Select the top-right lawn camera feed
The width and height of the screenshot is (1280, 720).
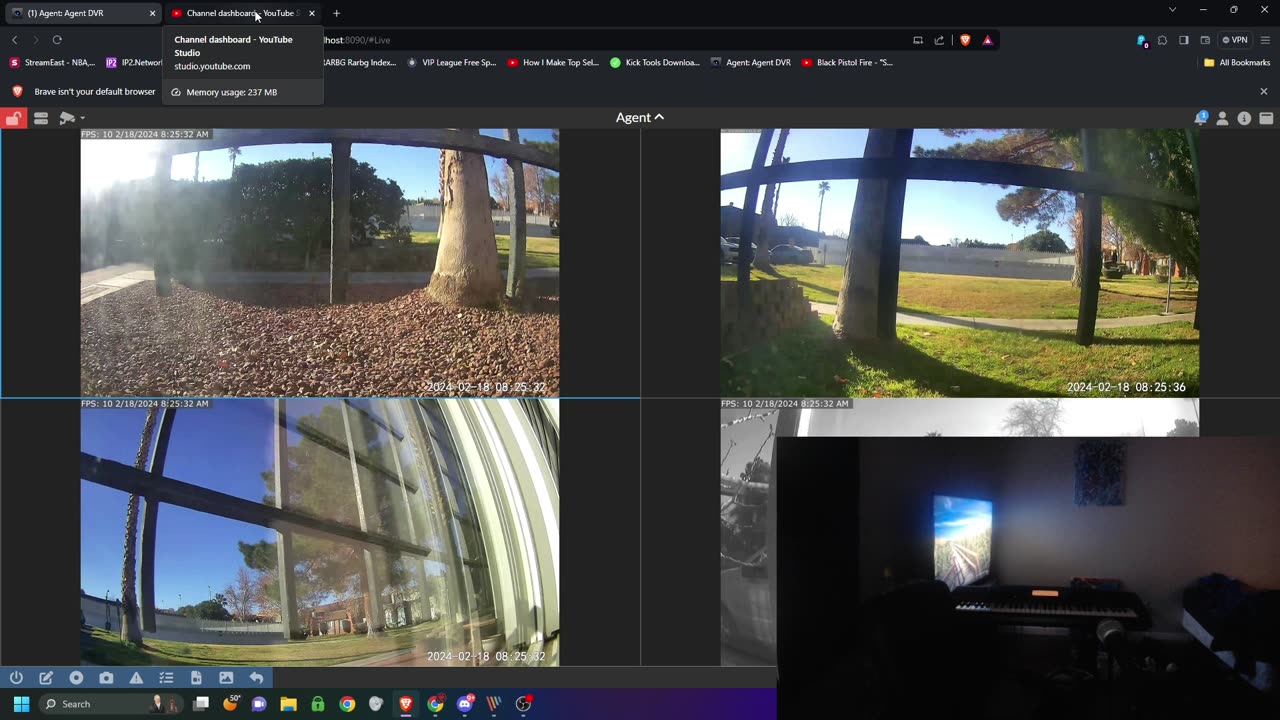point(960,263)
